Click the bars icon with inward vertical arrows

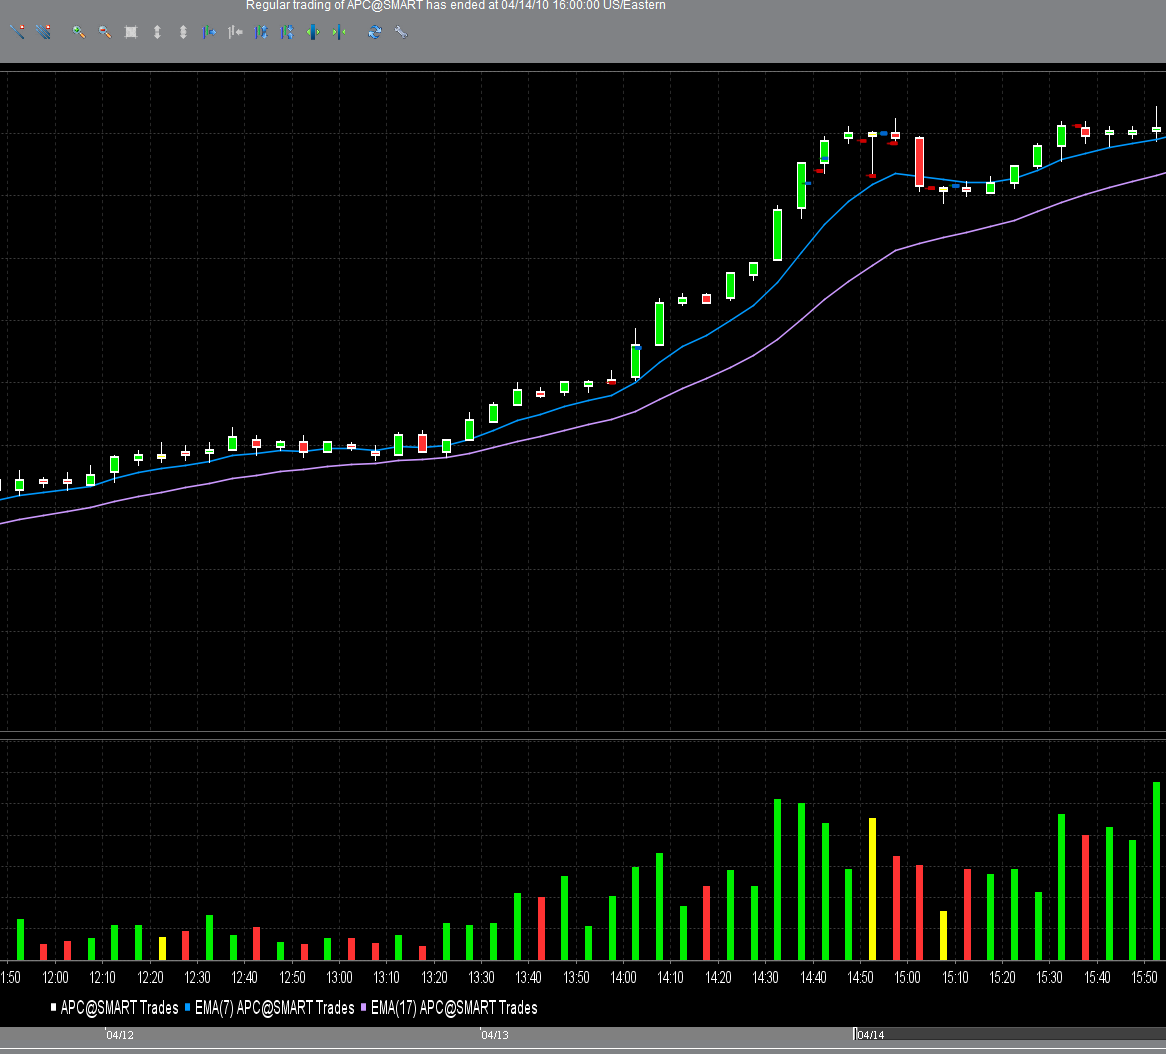pos(287,32)
